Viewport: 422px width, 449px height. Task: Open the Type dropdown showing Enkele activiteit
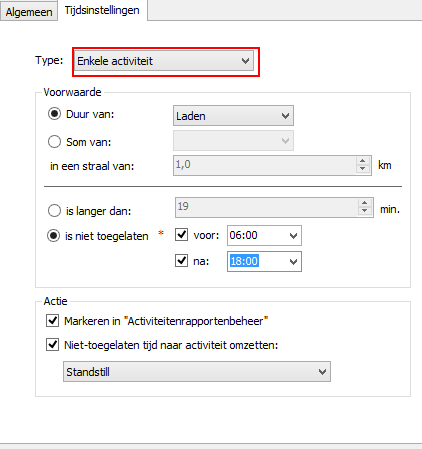click(164, 61)
